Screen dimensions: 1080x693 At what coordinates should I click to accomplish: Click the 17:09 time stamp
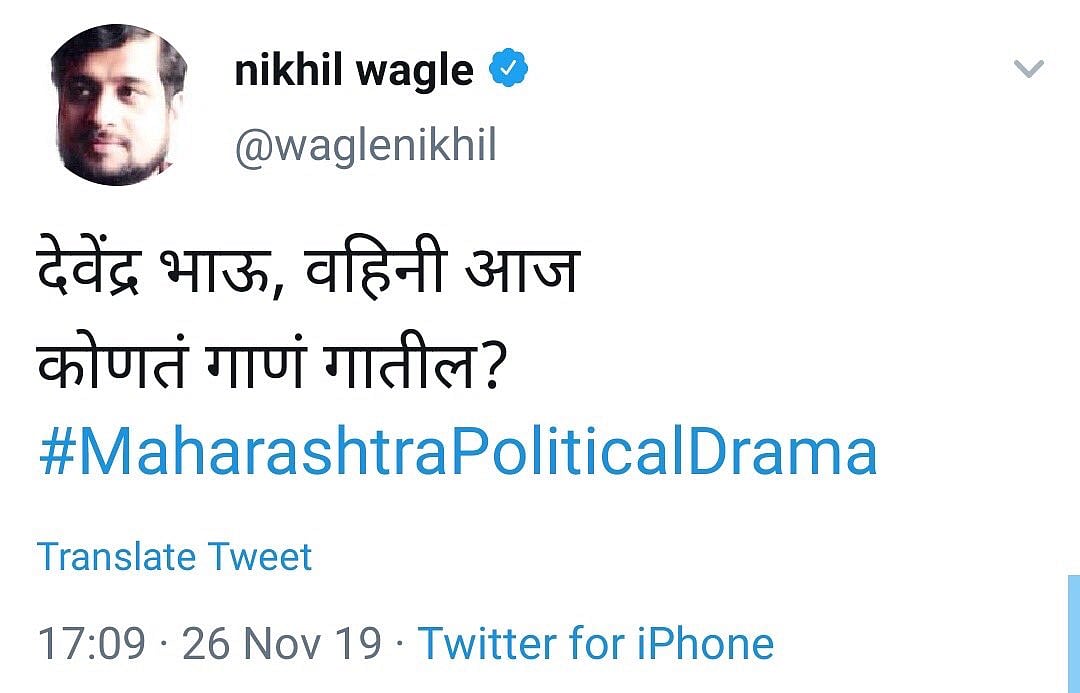tap(91, 643)
